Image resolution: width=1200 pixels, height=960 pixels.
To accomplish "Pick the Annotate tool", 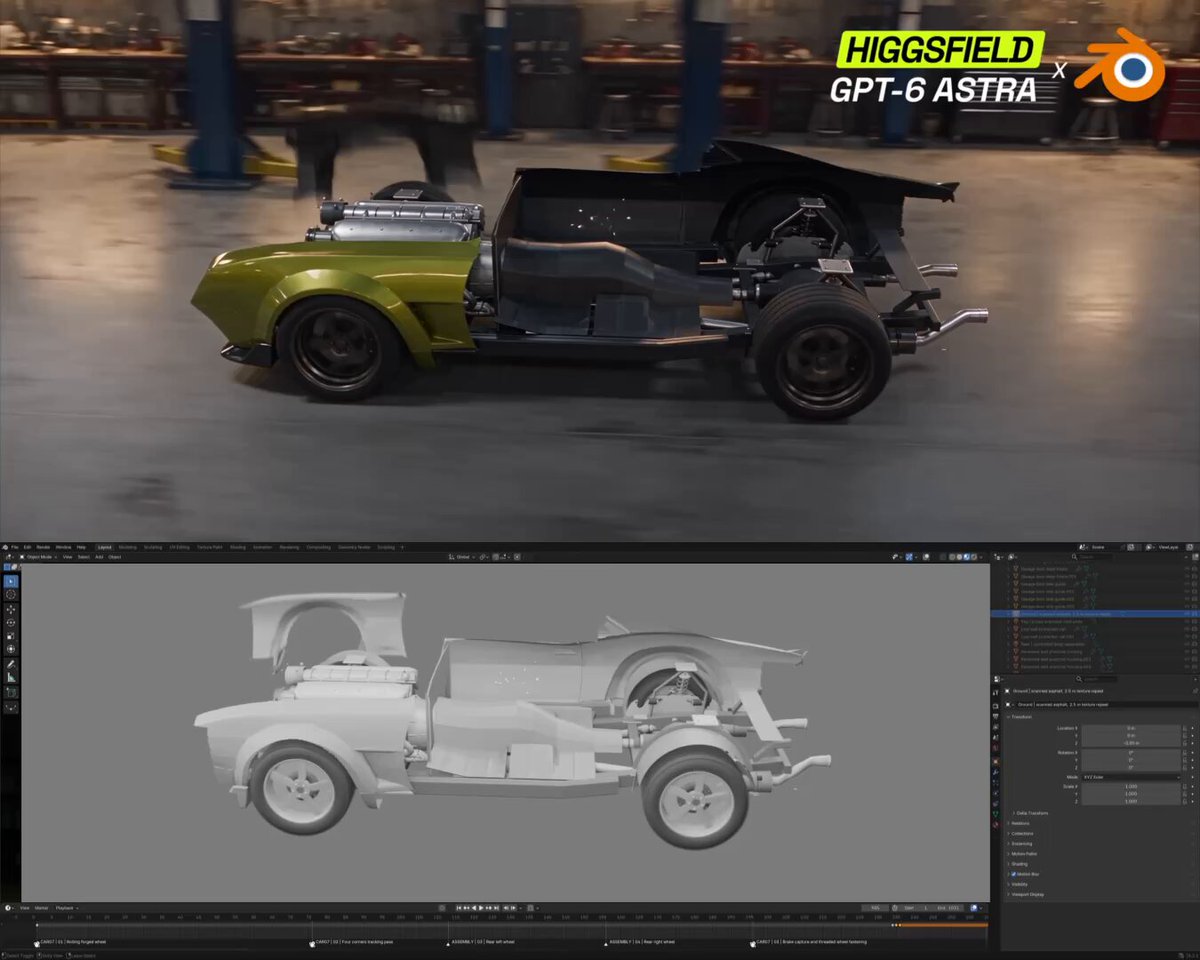I will click(x=11, y=664).
